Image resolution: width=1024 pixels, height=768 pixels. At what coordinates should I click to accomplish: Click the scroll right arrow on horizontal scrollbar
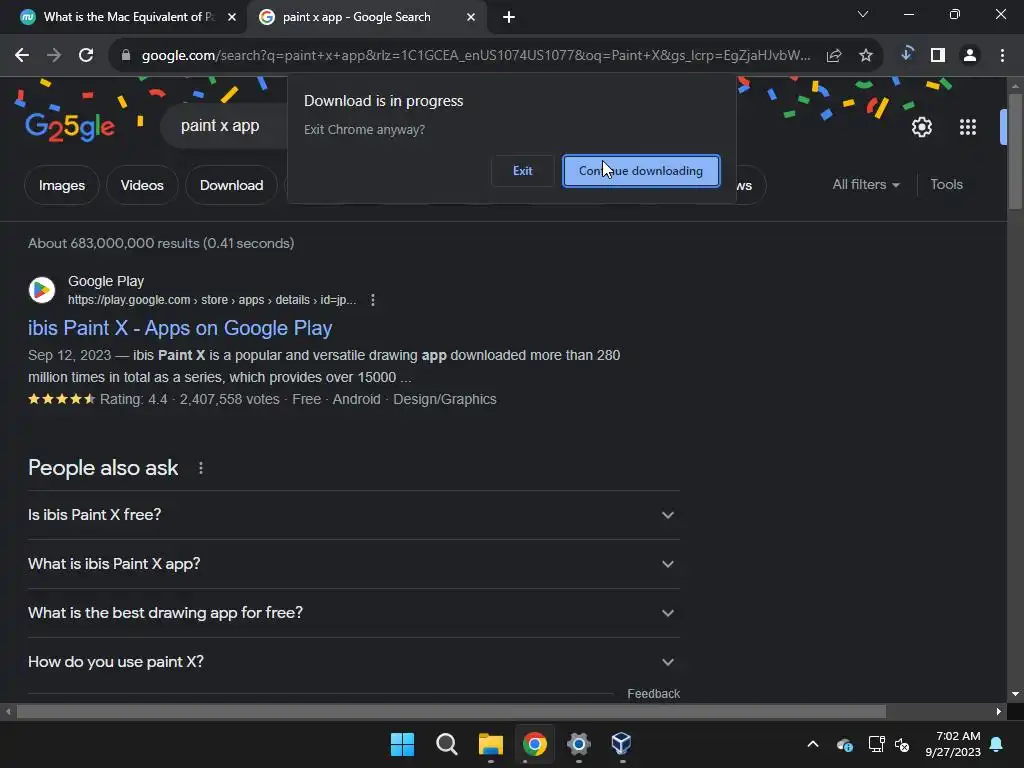coord(998,712)
